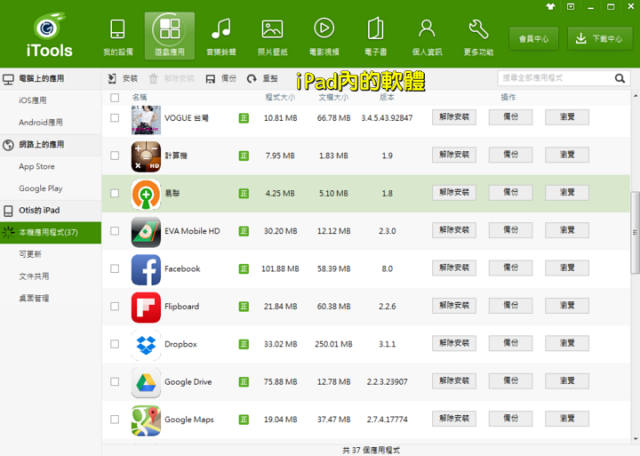Viewport: 640px width, 456px height.
Task: Check the Dropbox row checkbox
Action: click(x=115, y=344)
